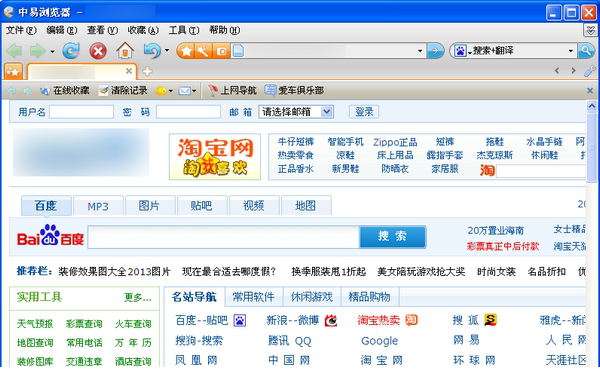Add a new tab with the plus icon
Image resolution: width=600 pixels, height=381 pixels.
point(147,71)
